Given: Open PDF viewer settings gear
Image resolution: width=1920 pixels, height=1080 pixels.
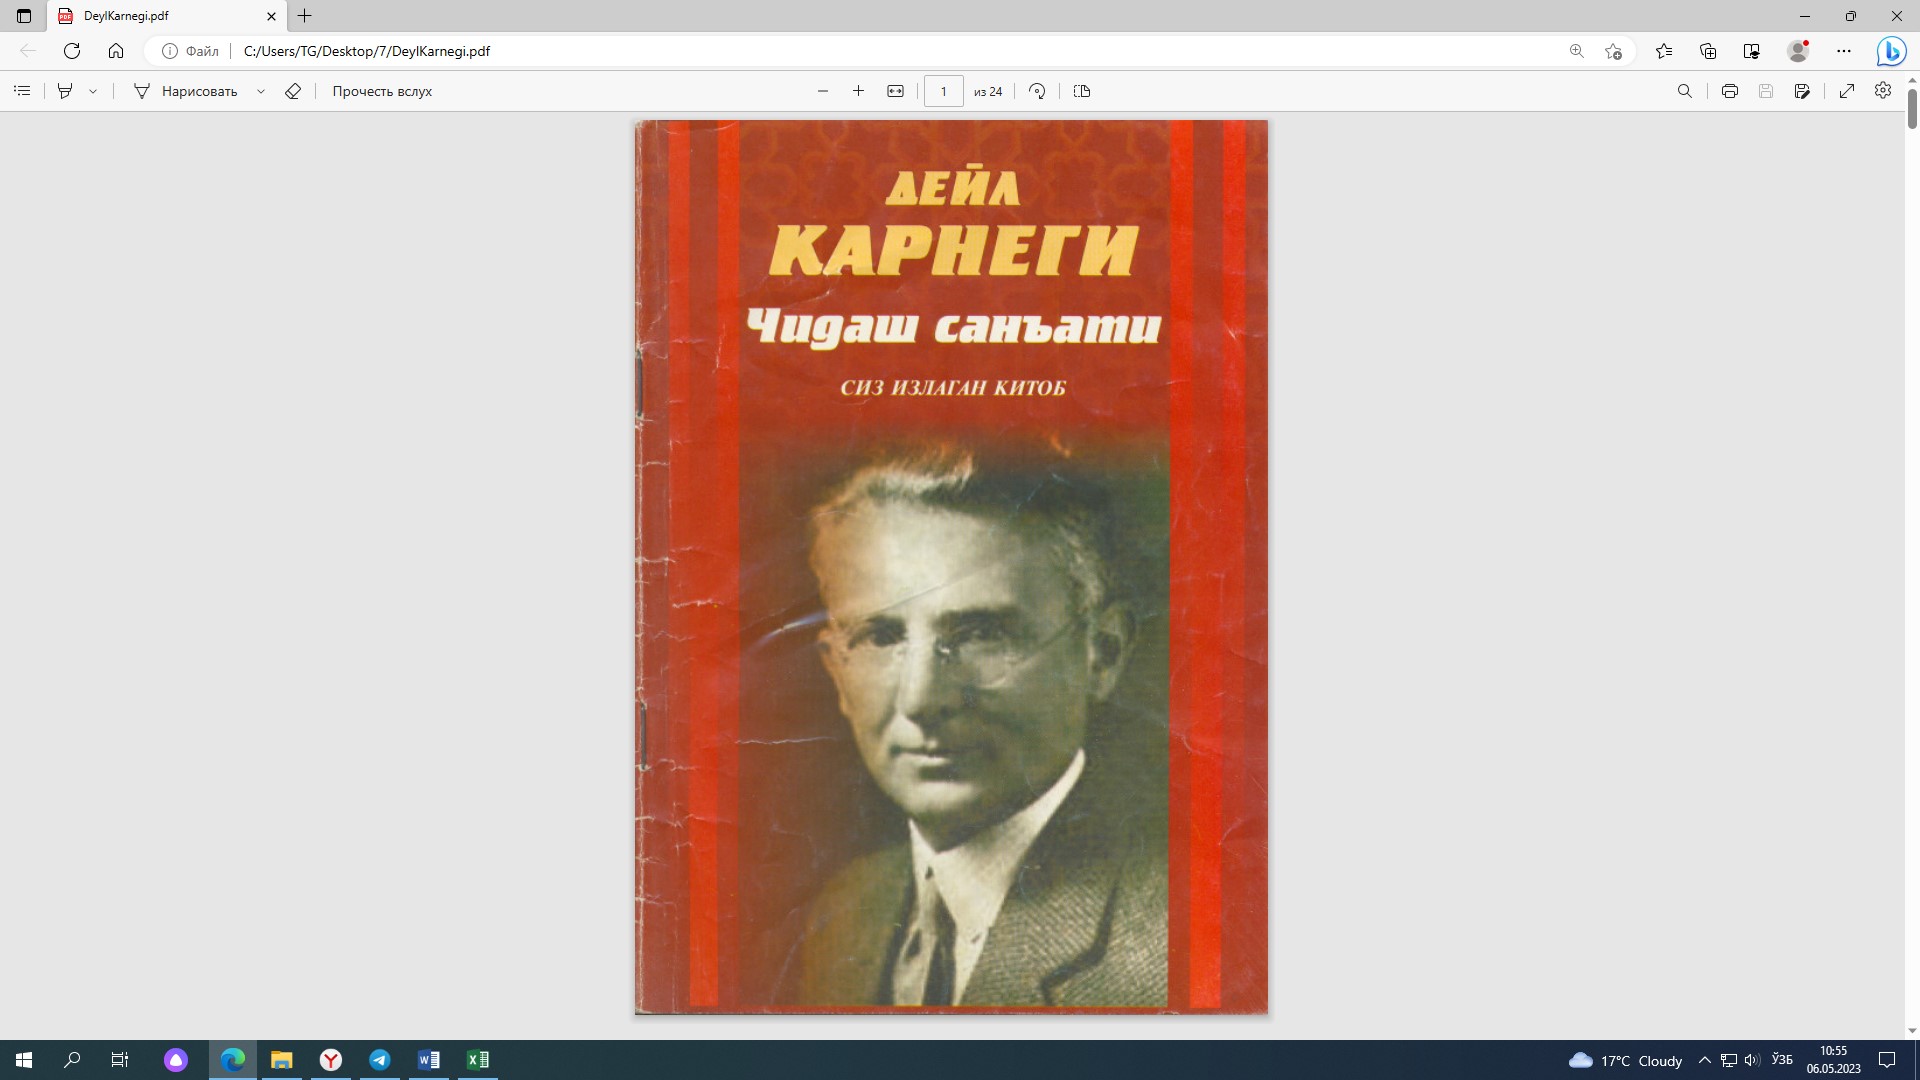Looking at the screenshot, I should pyautogui.click(x=1883, y=91).
